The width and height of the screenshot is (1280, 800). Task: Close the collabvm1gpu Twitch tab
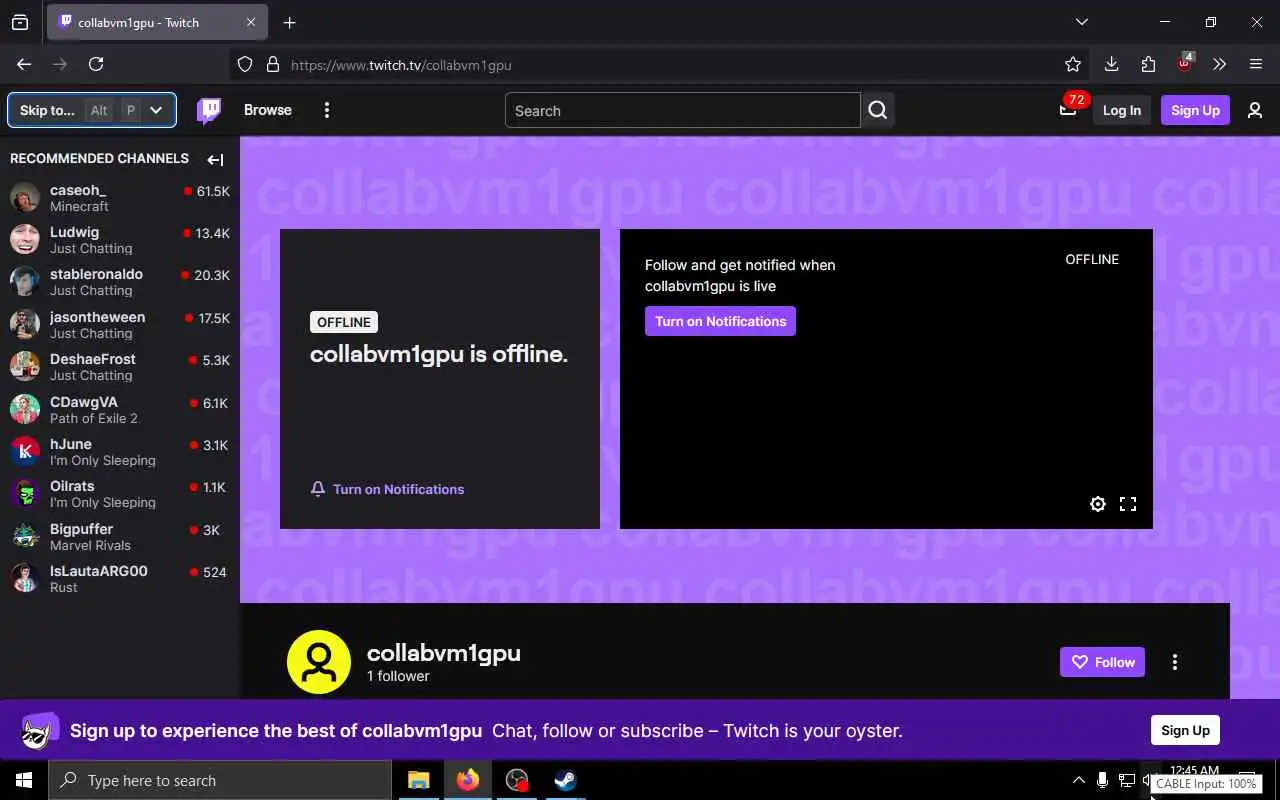coord(251,22)
